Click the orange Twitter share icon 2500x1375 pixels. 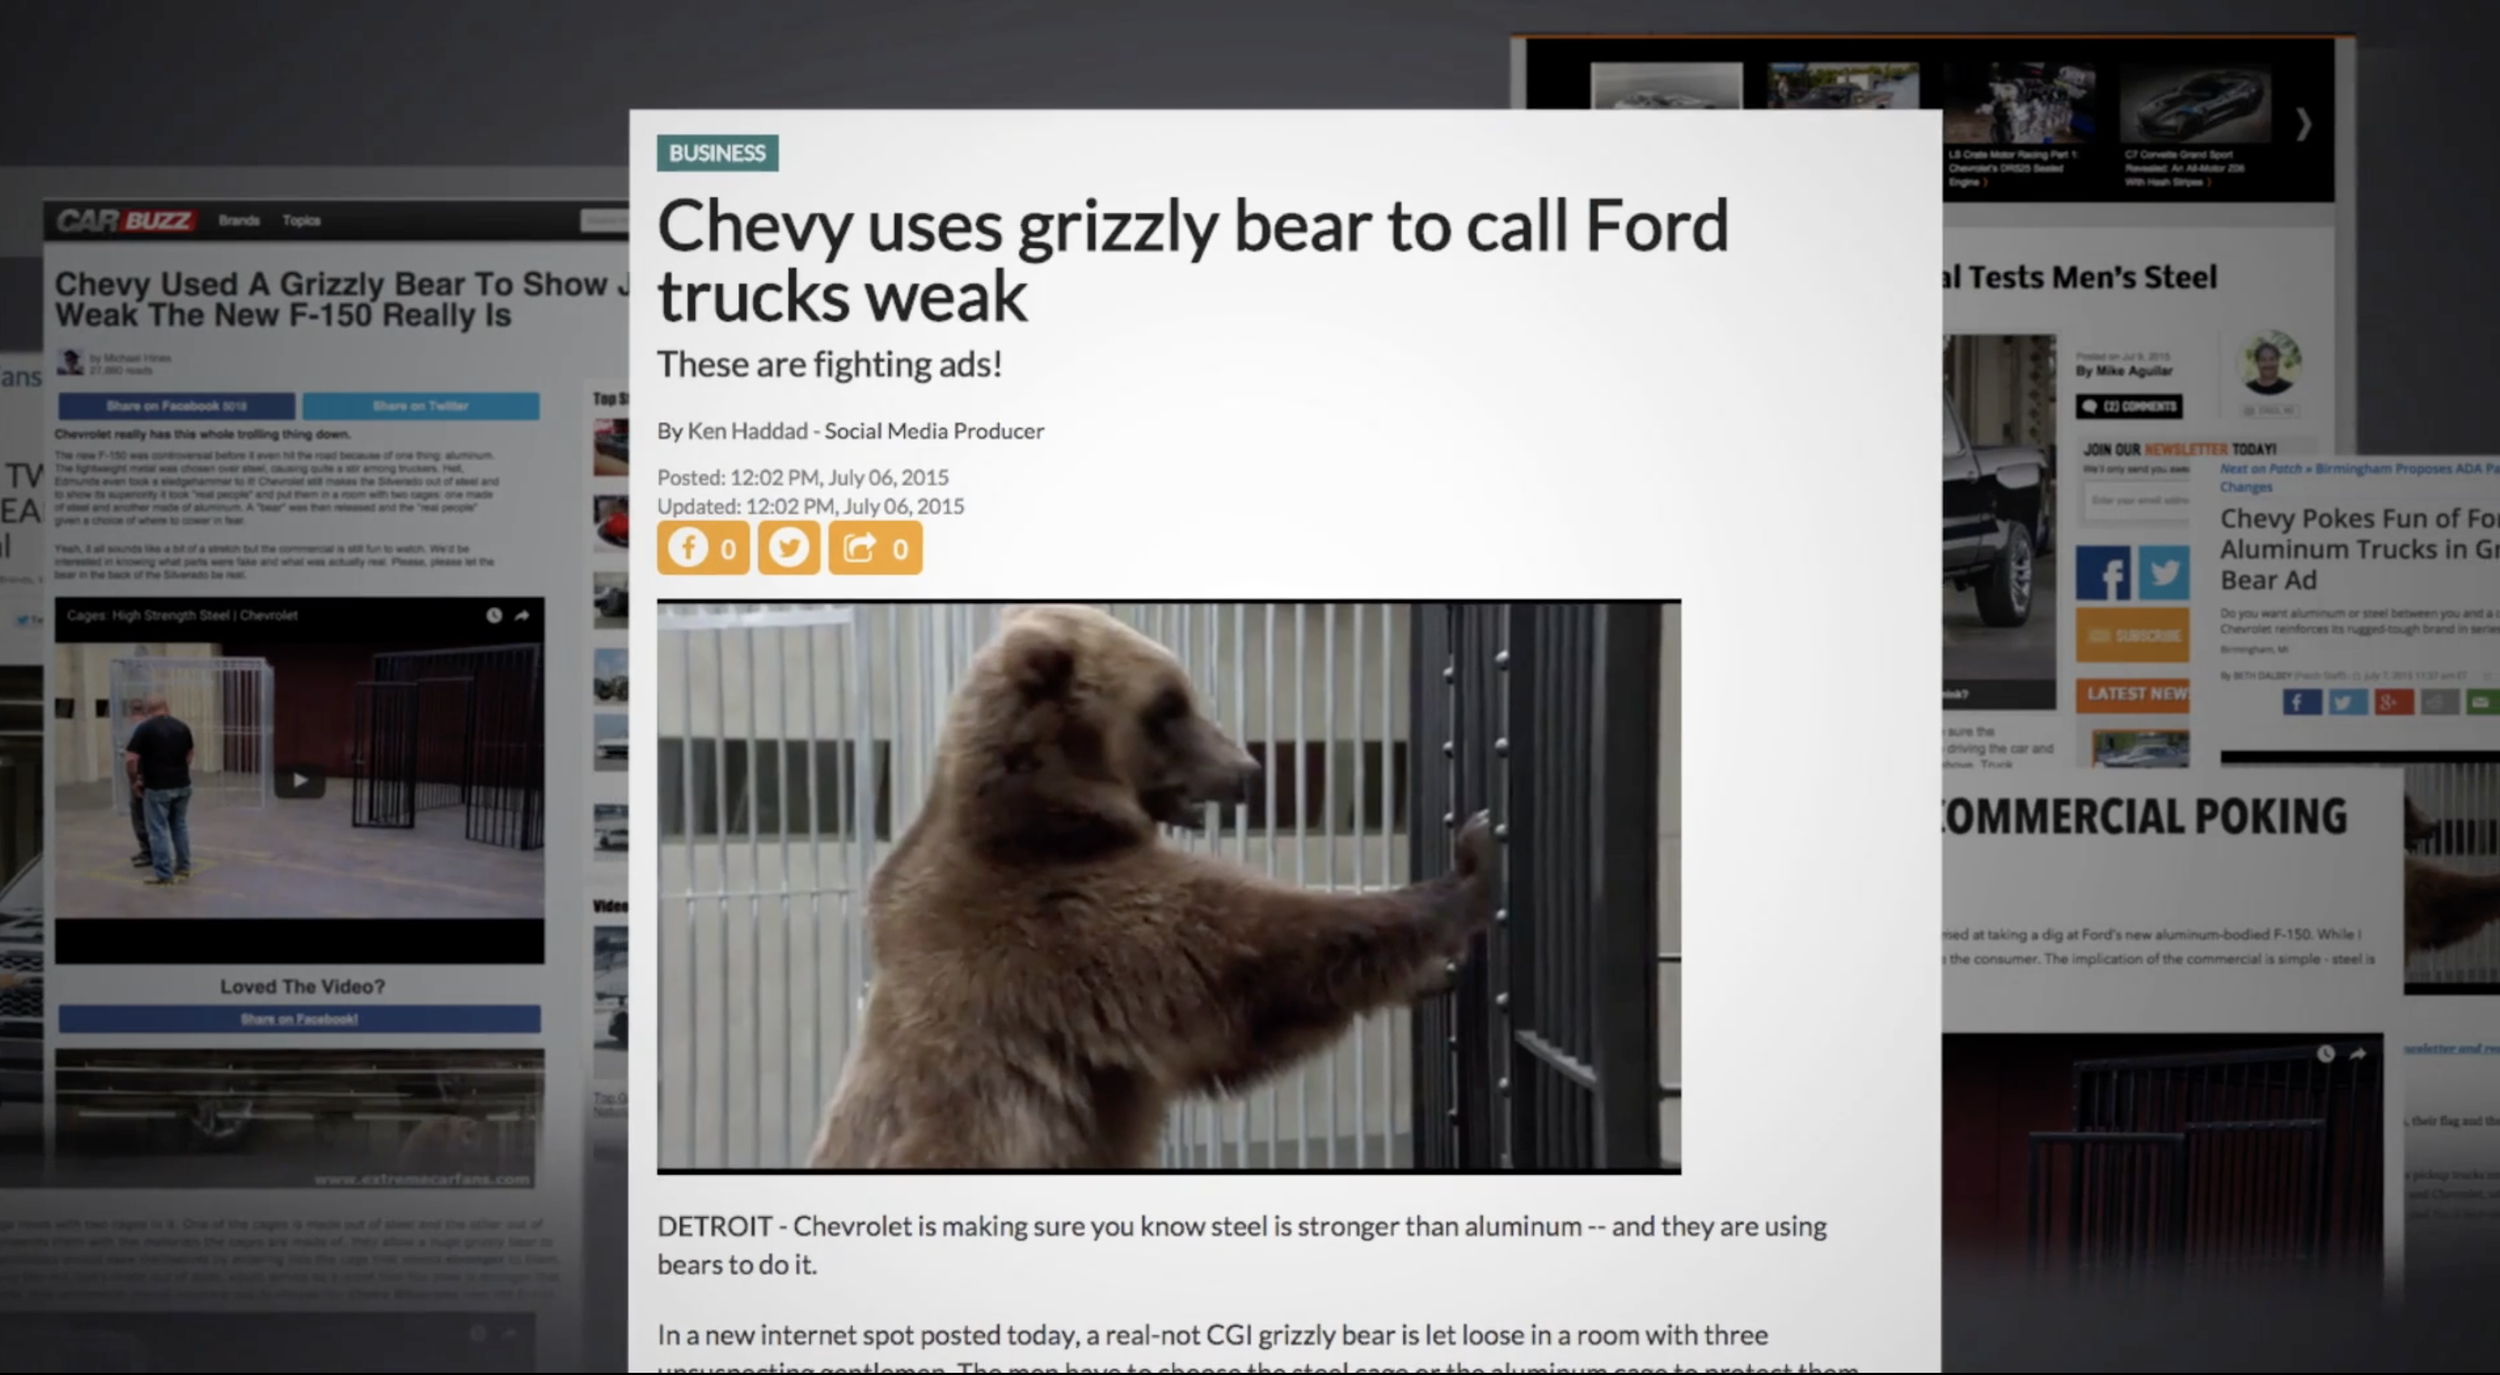789,547
